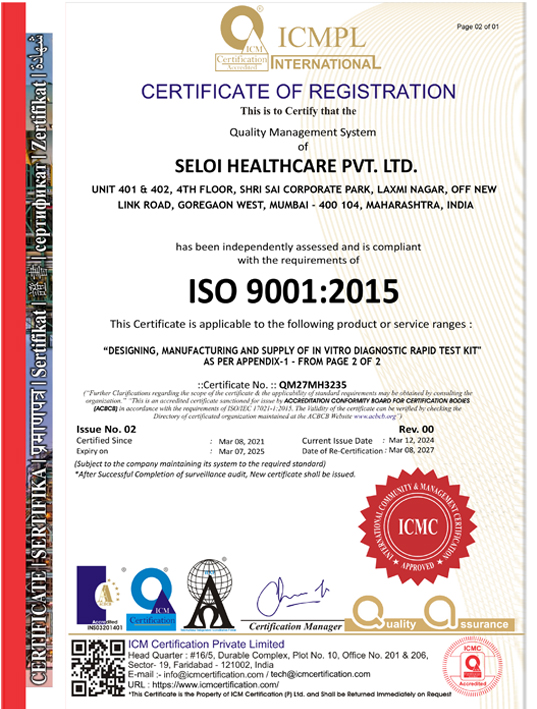Click the red ICMC approved seal

418,526
